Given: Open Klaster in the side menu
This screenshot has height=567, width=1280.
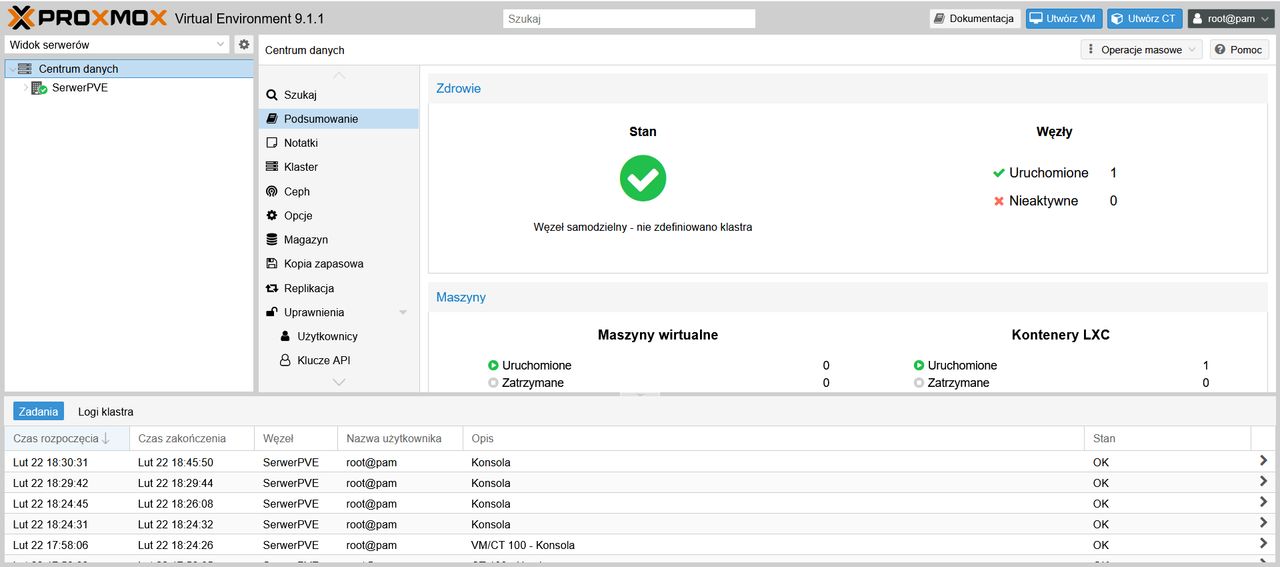Looking at the screenshot, I should [338, 167].
